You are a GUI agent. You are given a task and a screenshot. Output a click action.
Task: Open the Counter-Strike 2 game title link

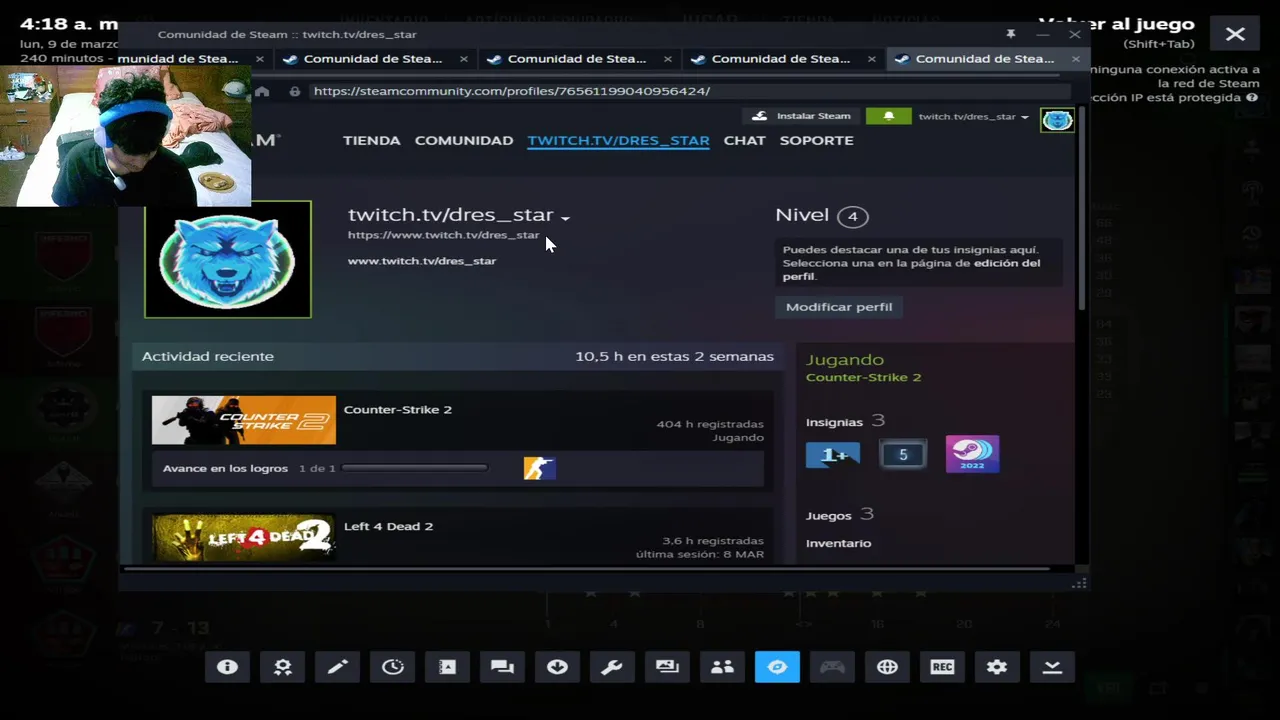tap(398, 409)
